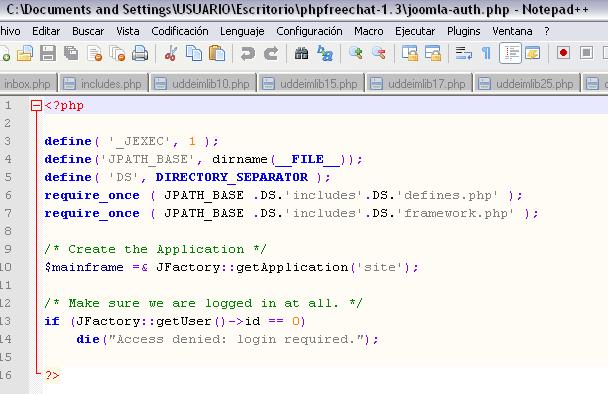Print the document with the printer icon
This screenshot has width=608, height=394.
[x=140, y=53]
